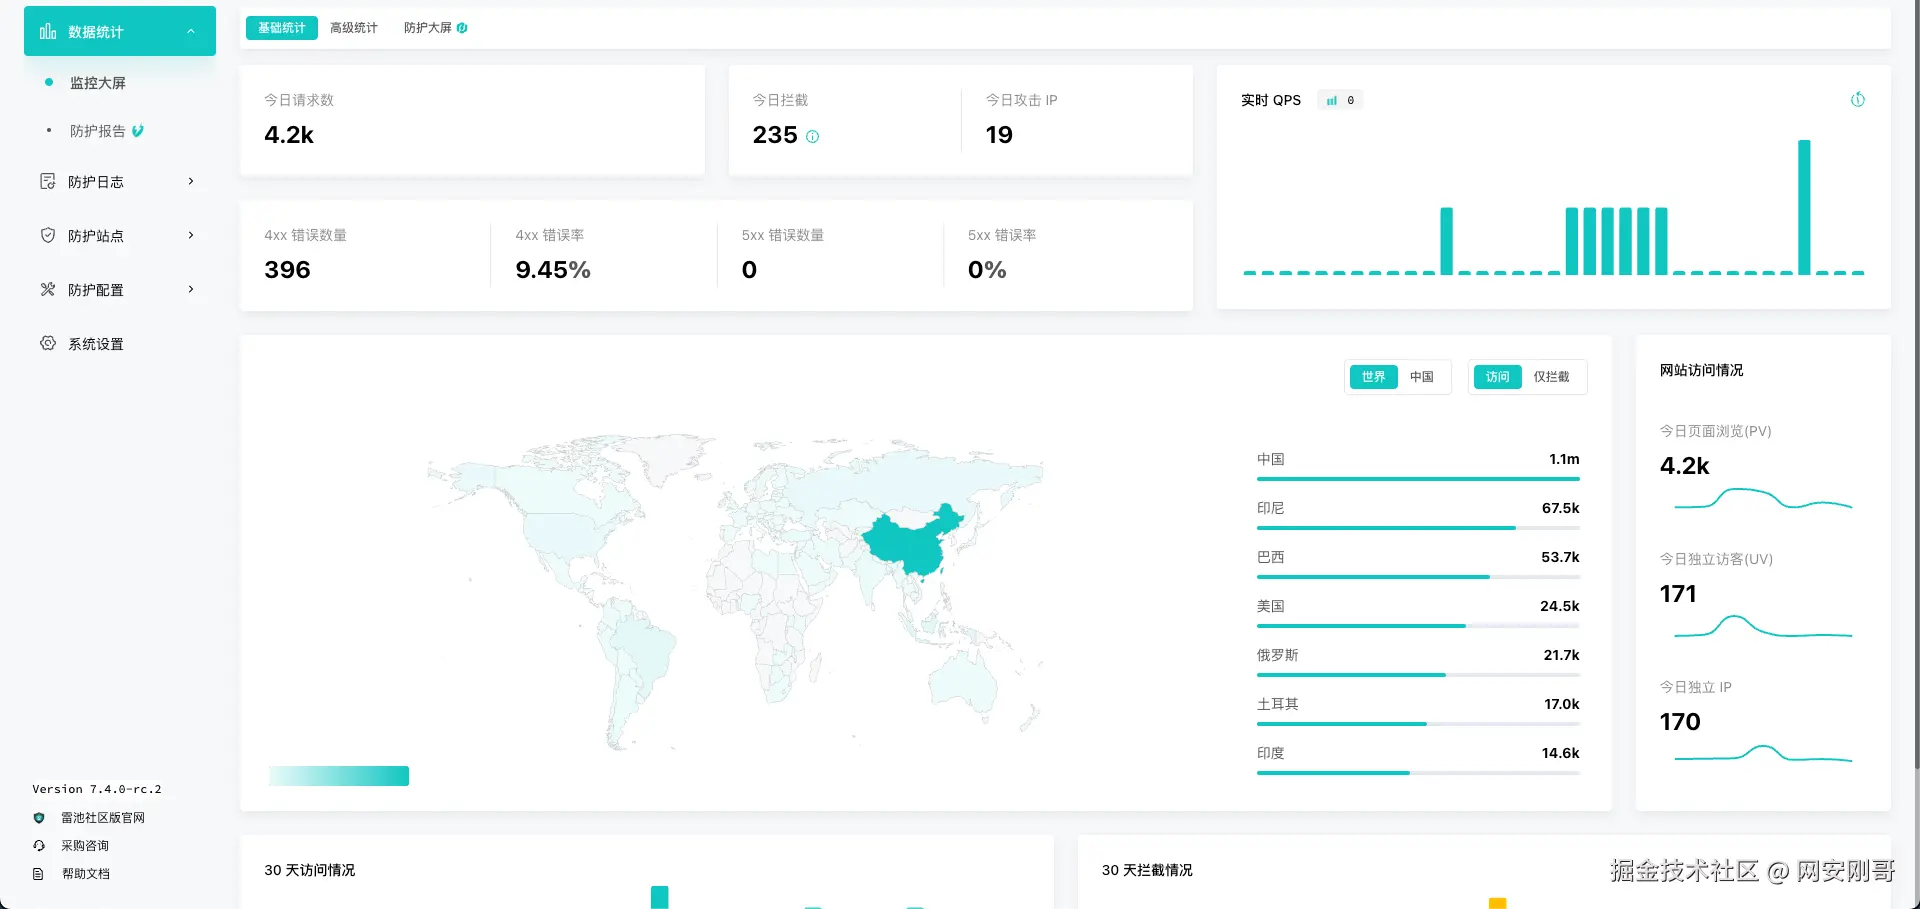
Task: Click the 网站访问情况 heading
Action: [1701, 370]
